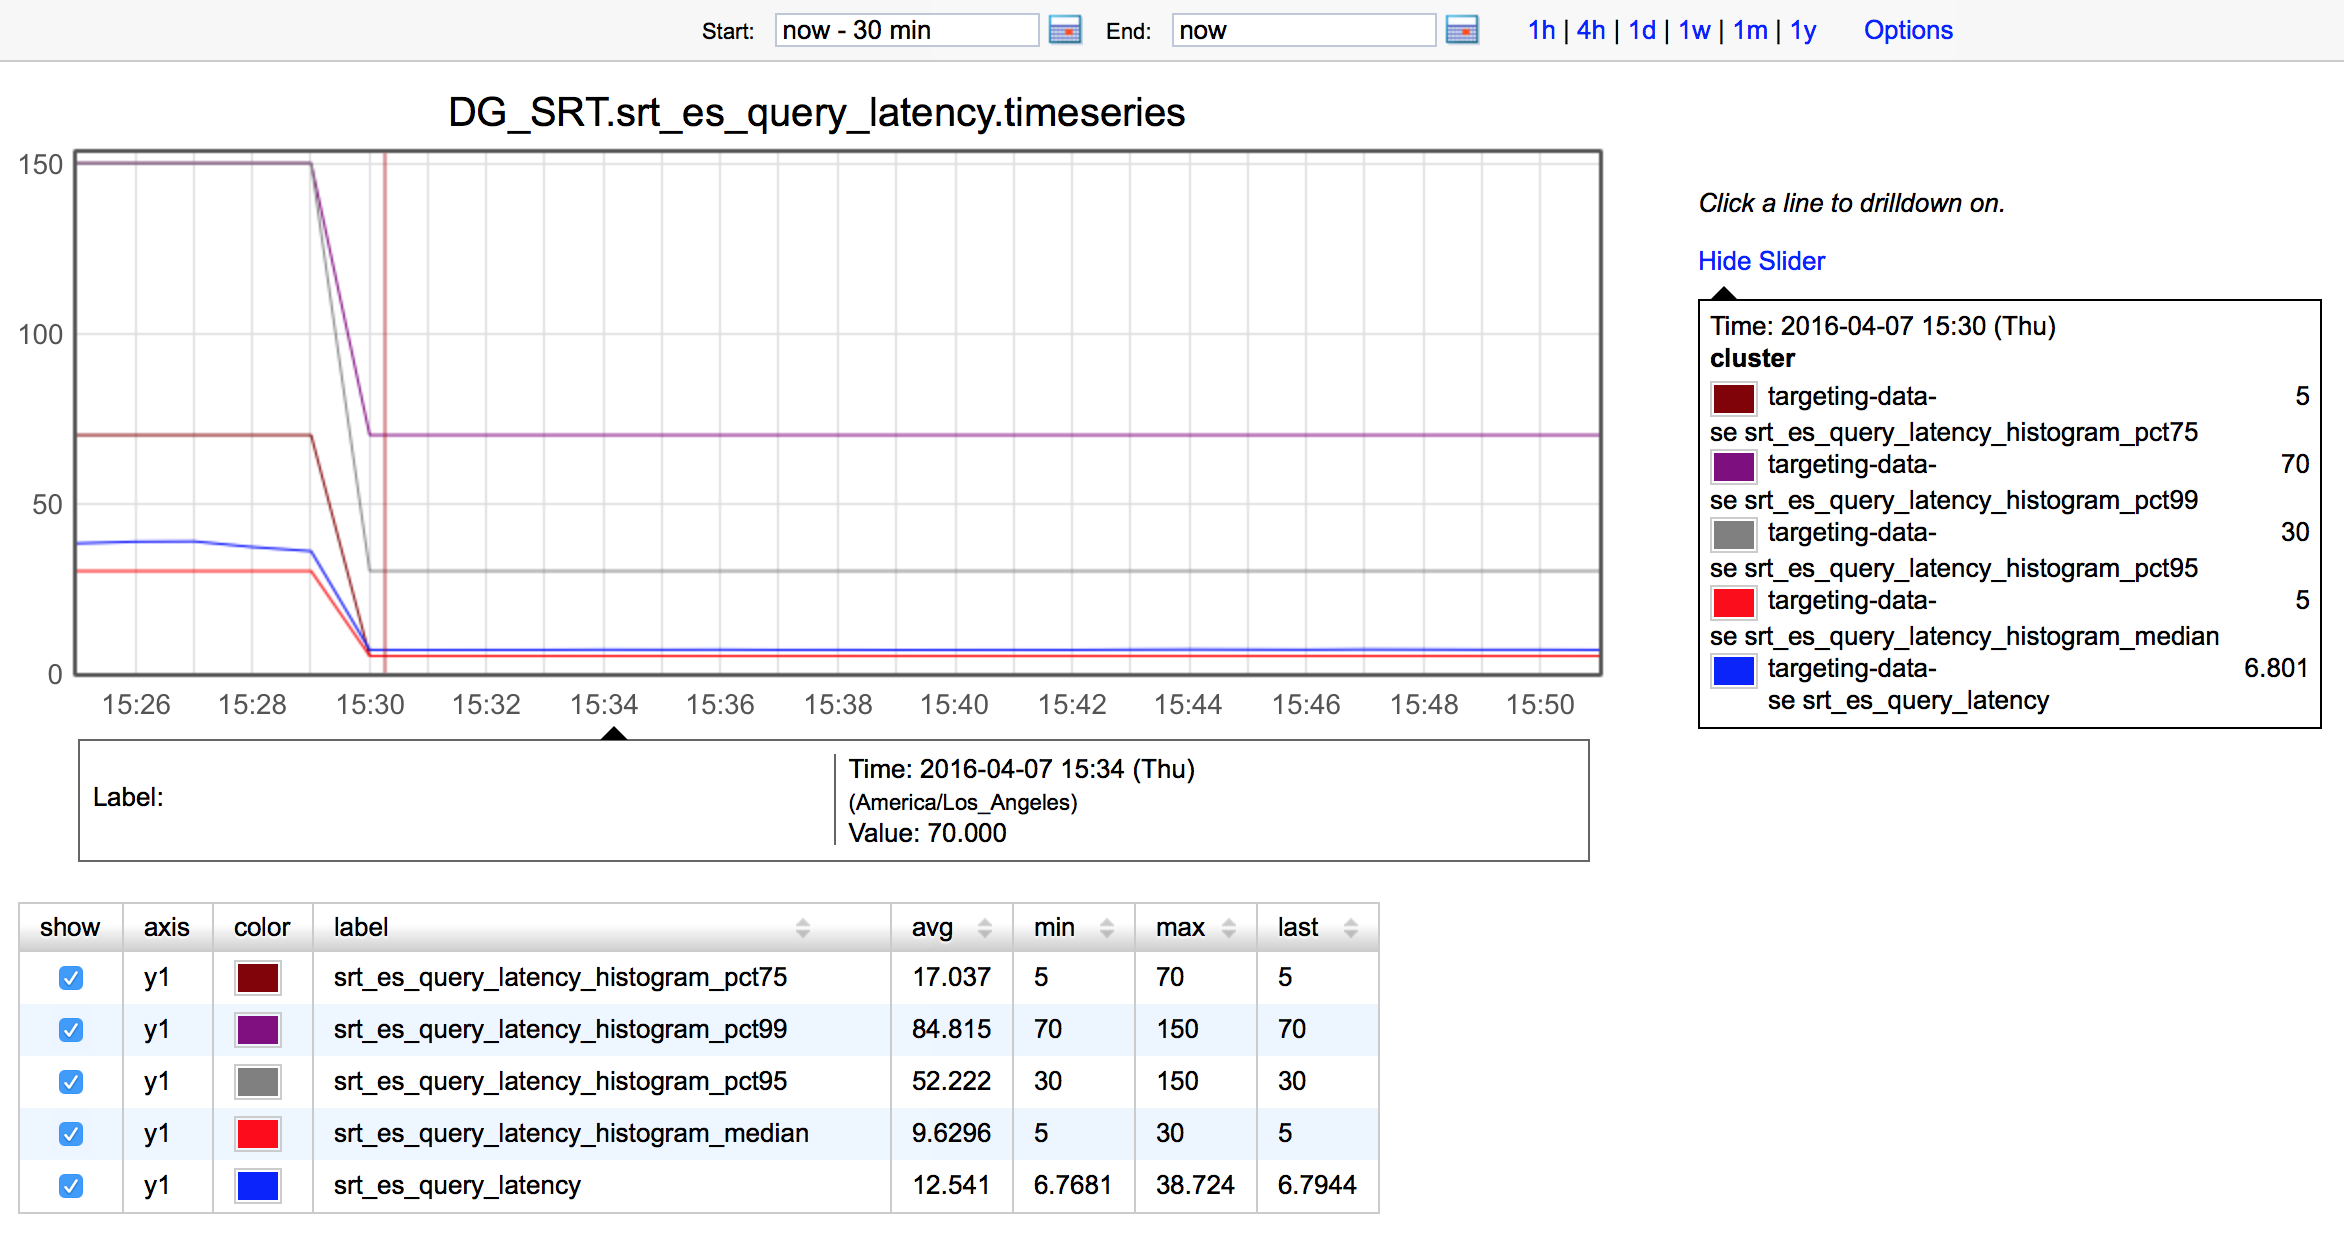Click dark red pct75 swatch in cluster legend

point(1734,398)
